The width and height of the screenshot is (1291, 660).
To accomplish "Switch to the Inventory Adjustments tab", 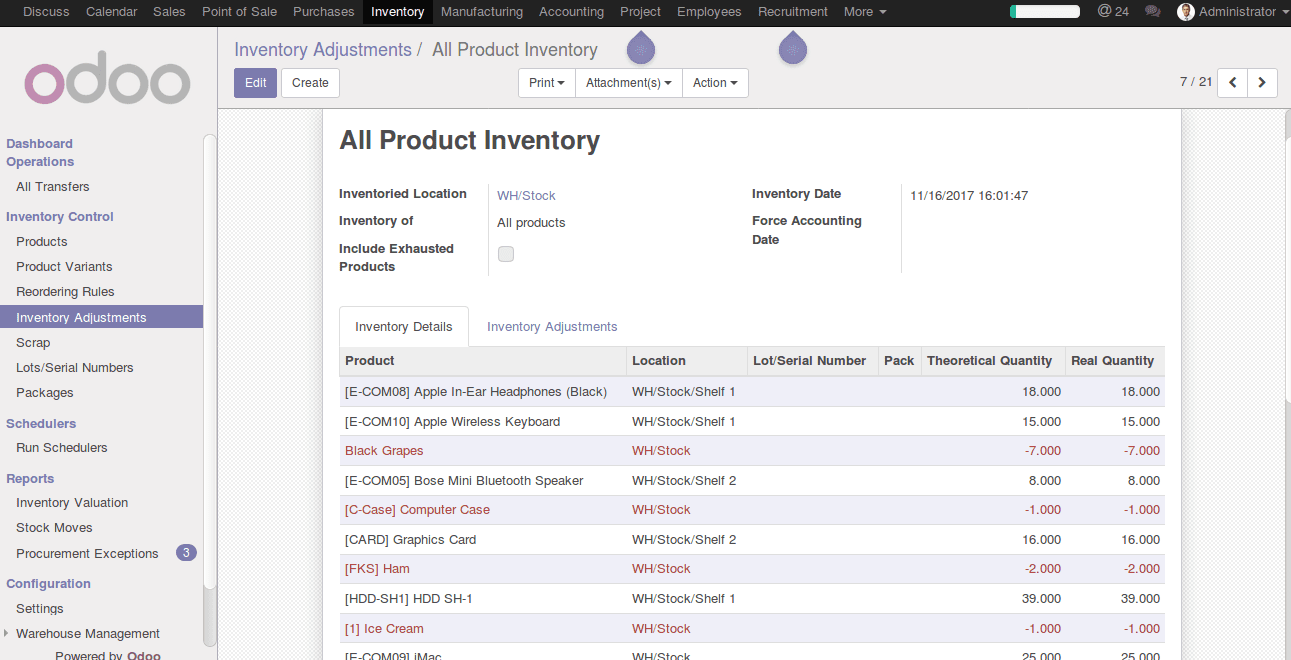I will click(x=552, y=327).
